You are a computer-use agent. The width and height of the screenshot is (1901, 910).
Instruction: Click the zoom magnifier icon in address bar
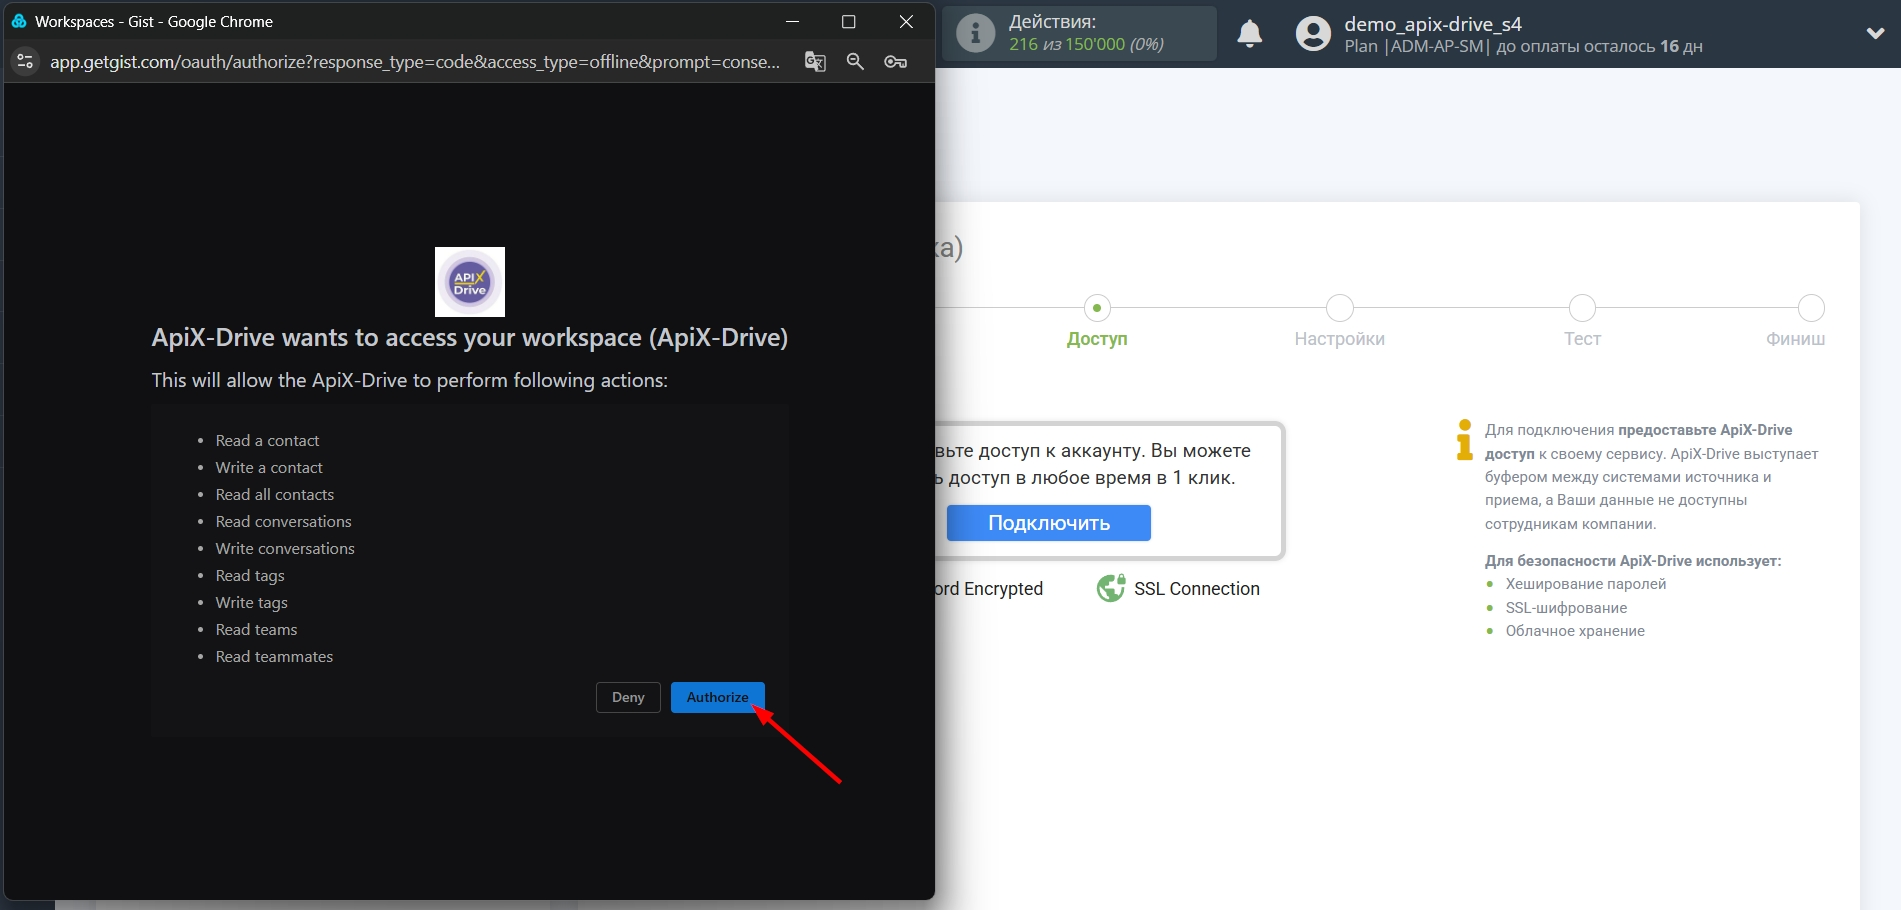click(x=855, y=62)
